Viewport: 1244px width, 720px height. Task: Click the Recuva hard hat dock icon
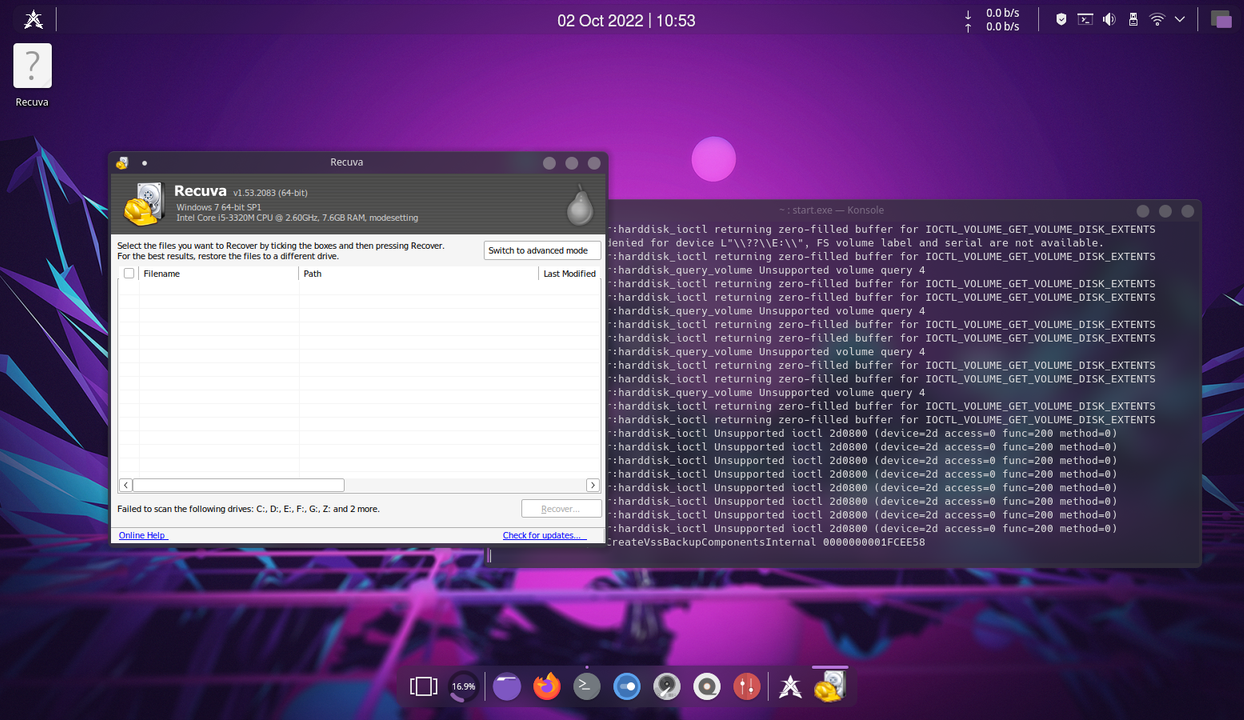830,686
